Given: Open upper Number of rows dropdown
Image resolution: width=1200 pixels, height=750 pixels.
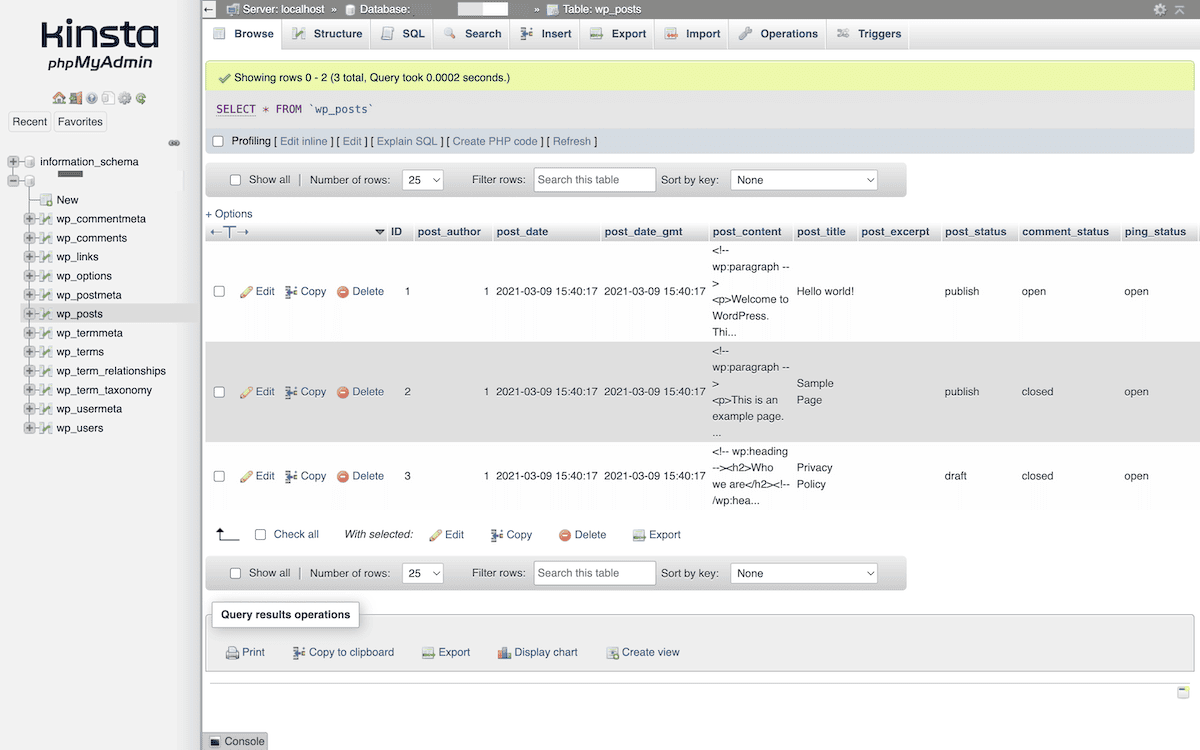Looking at the screenshot, I should [423, 180].
